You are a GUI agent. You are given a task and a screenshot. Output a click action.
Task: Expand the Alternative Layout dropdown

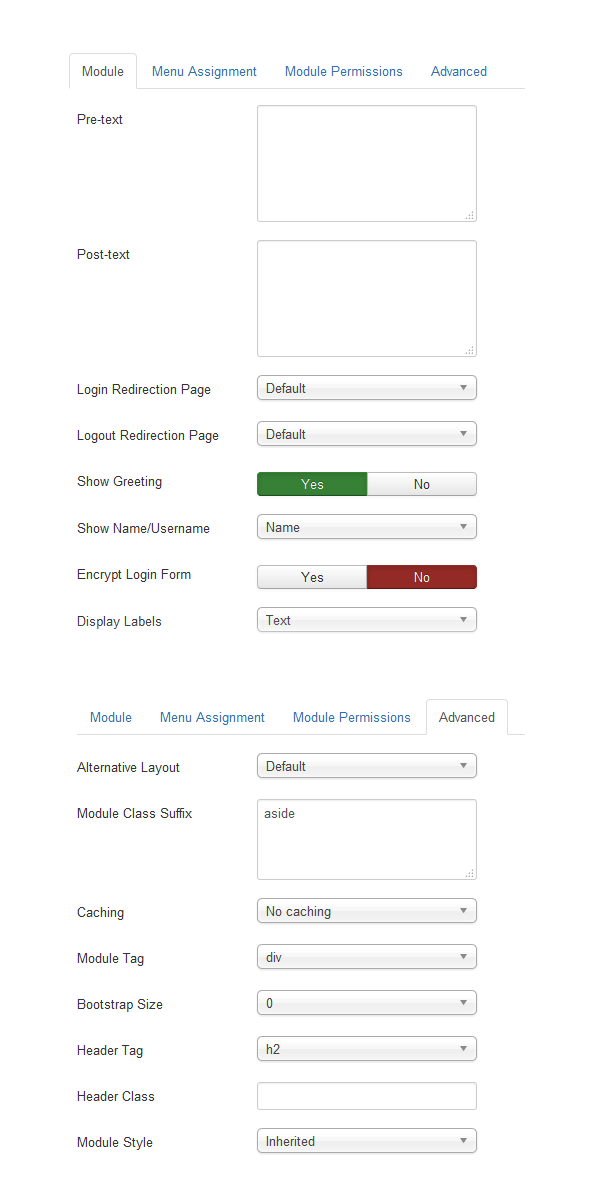367,766
